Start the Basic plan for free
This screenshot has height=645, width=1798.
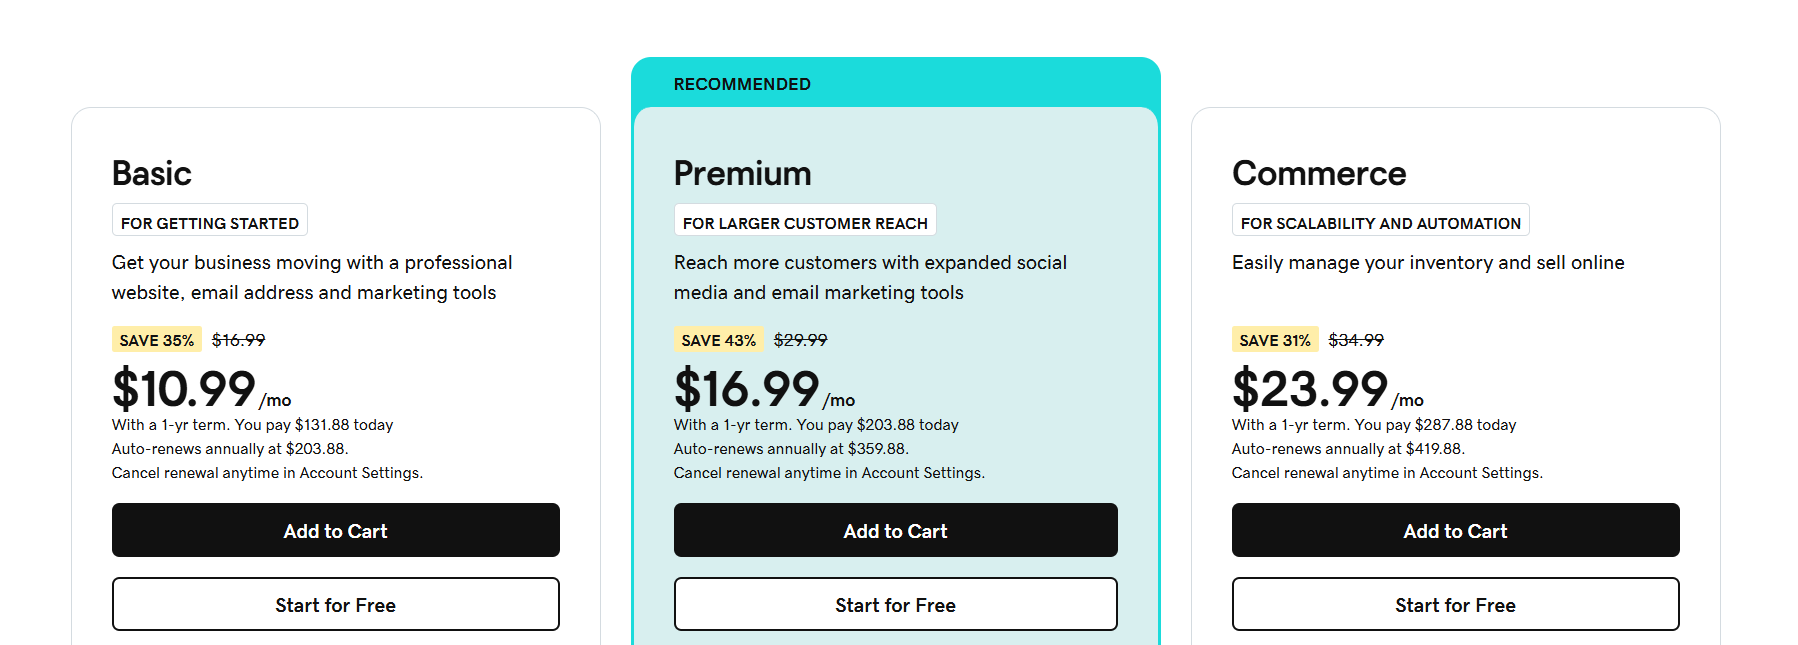[x=335, y=604]
